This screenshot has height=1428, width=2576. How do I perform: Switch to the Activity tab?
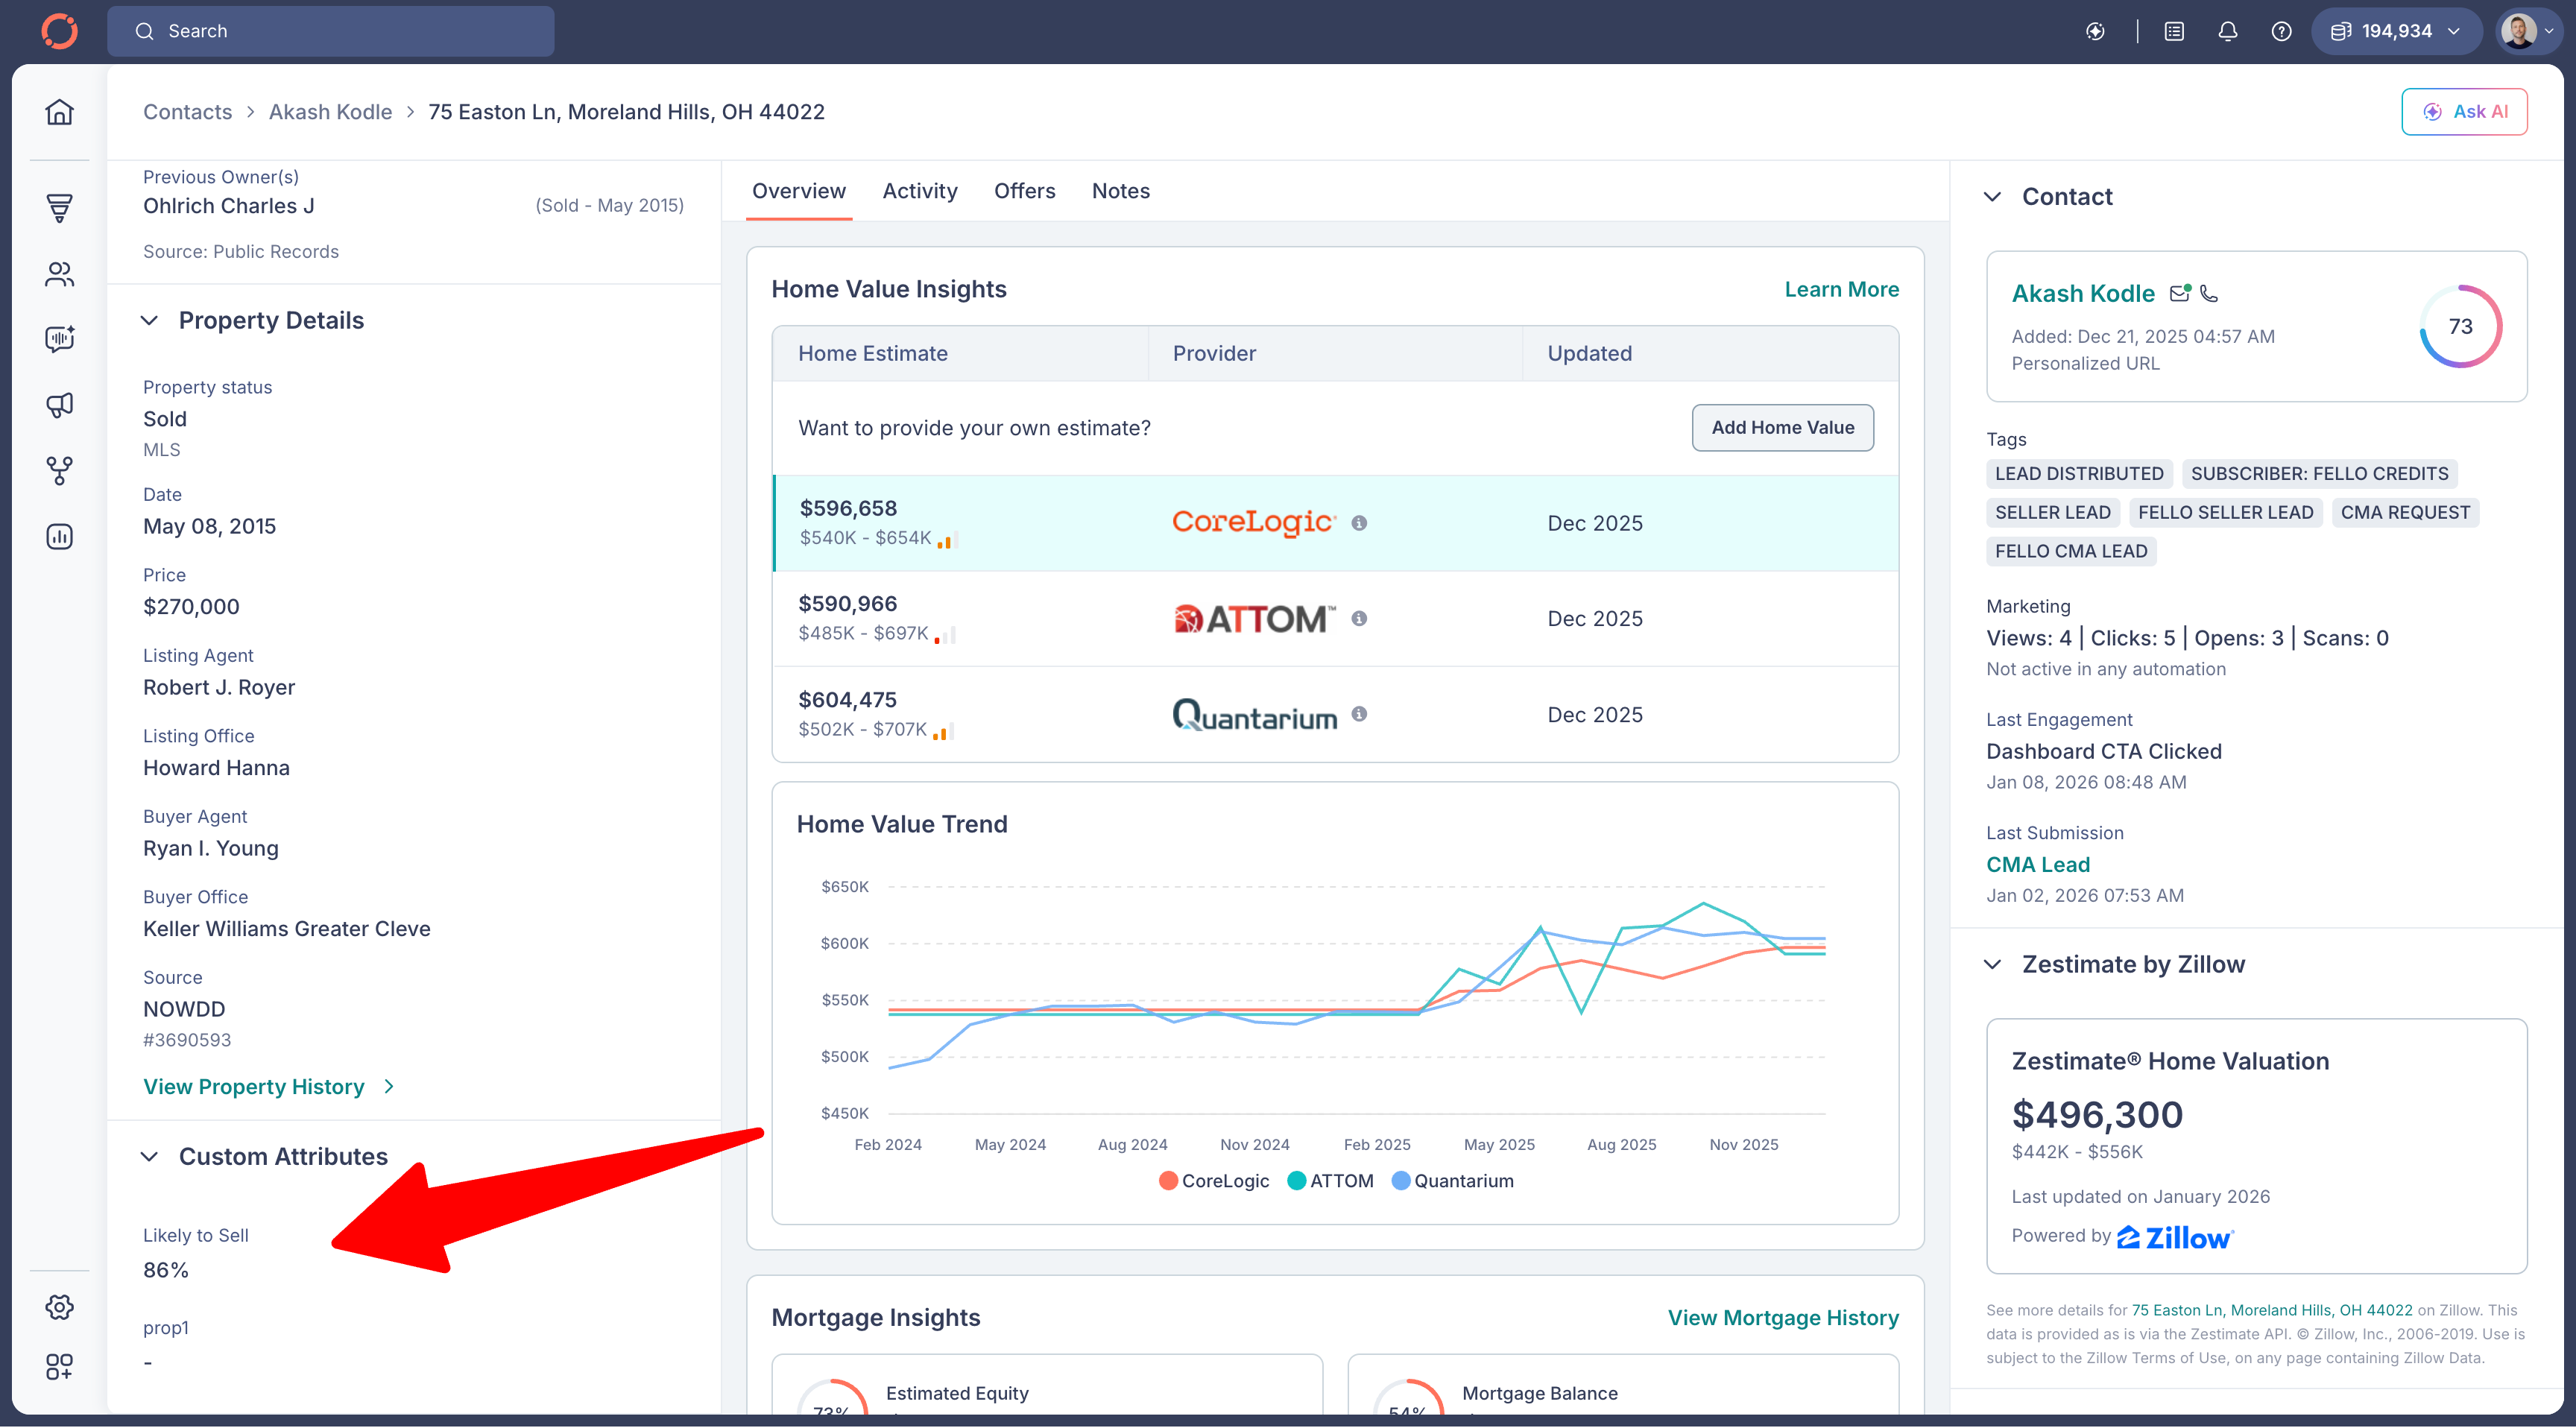tap(920, 191)
